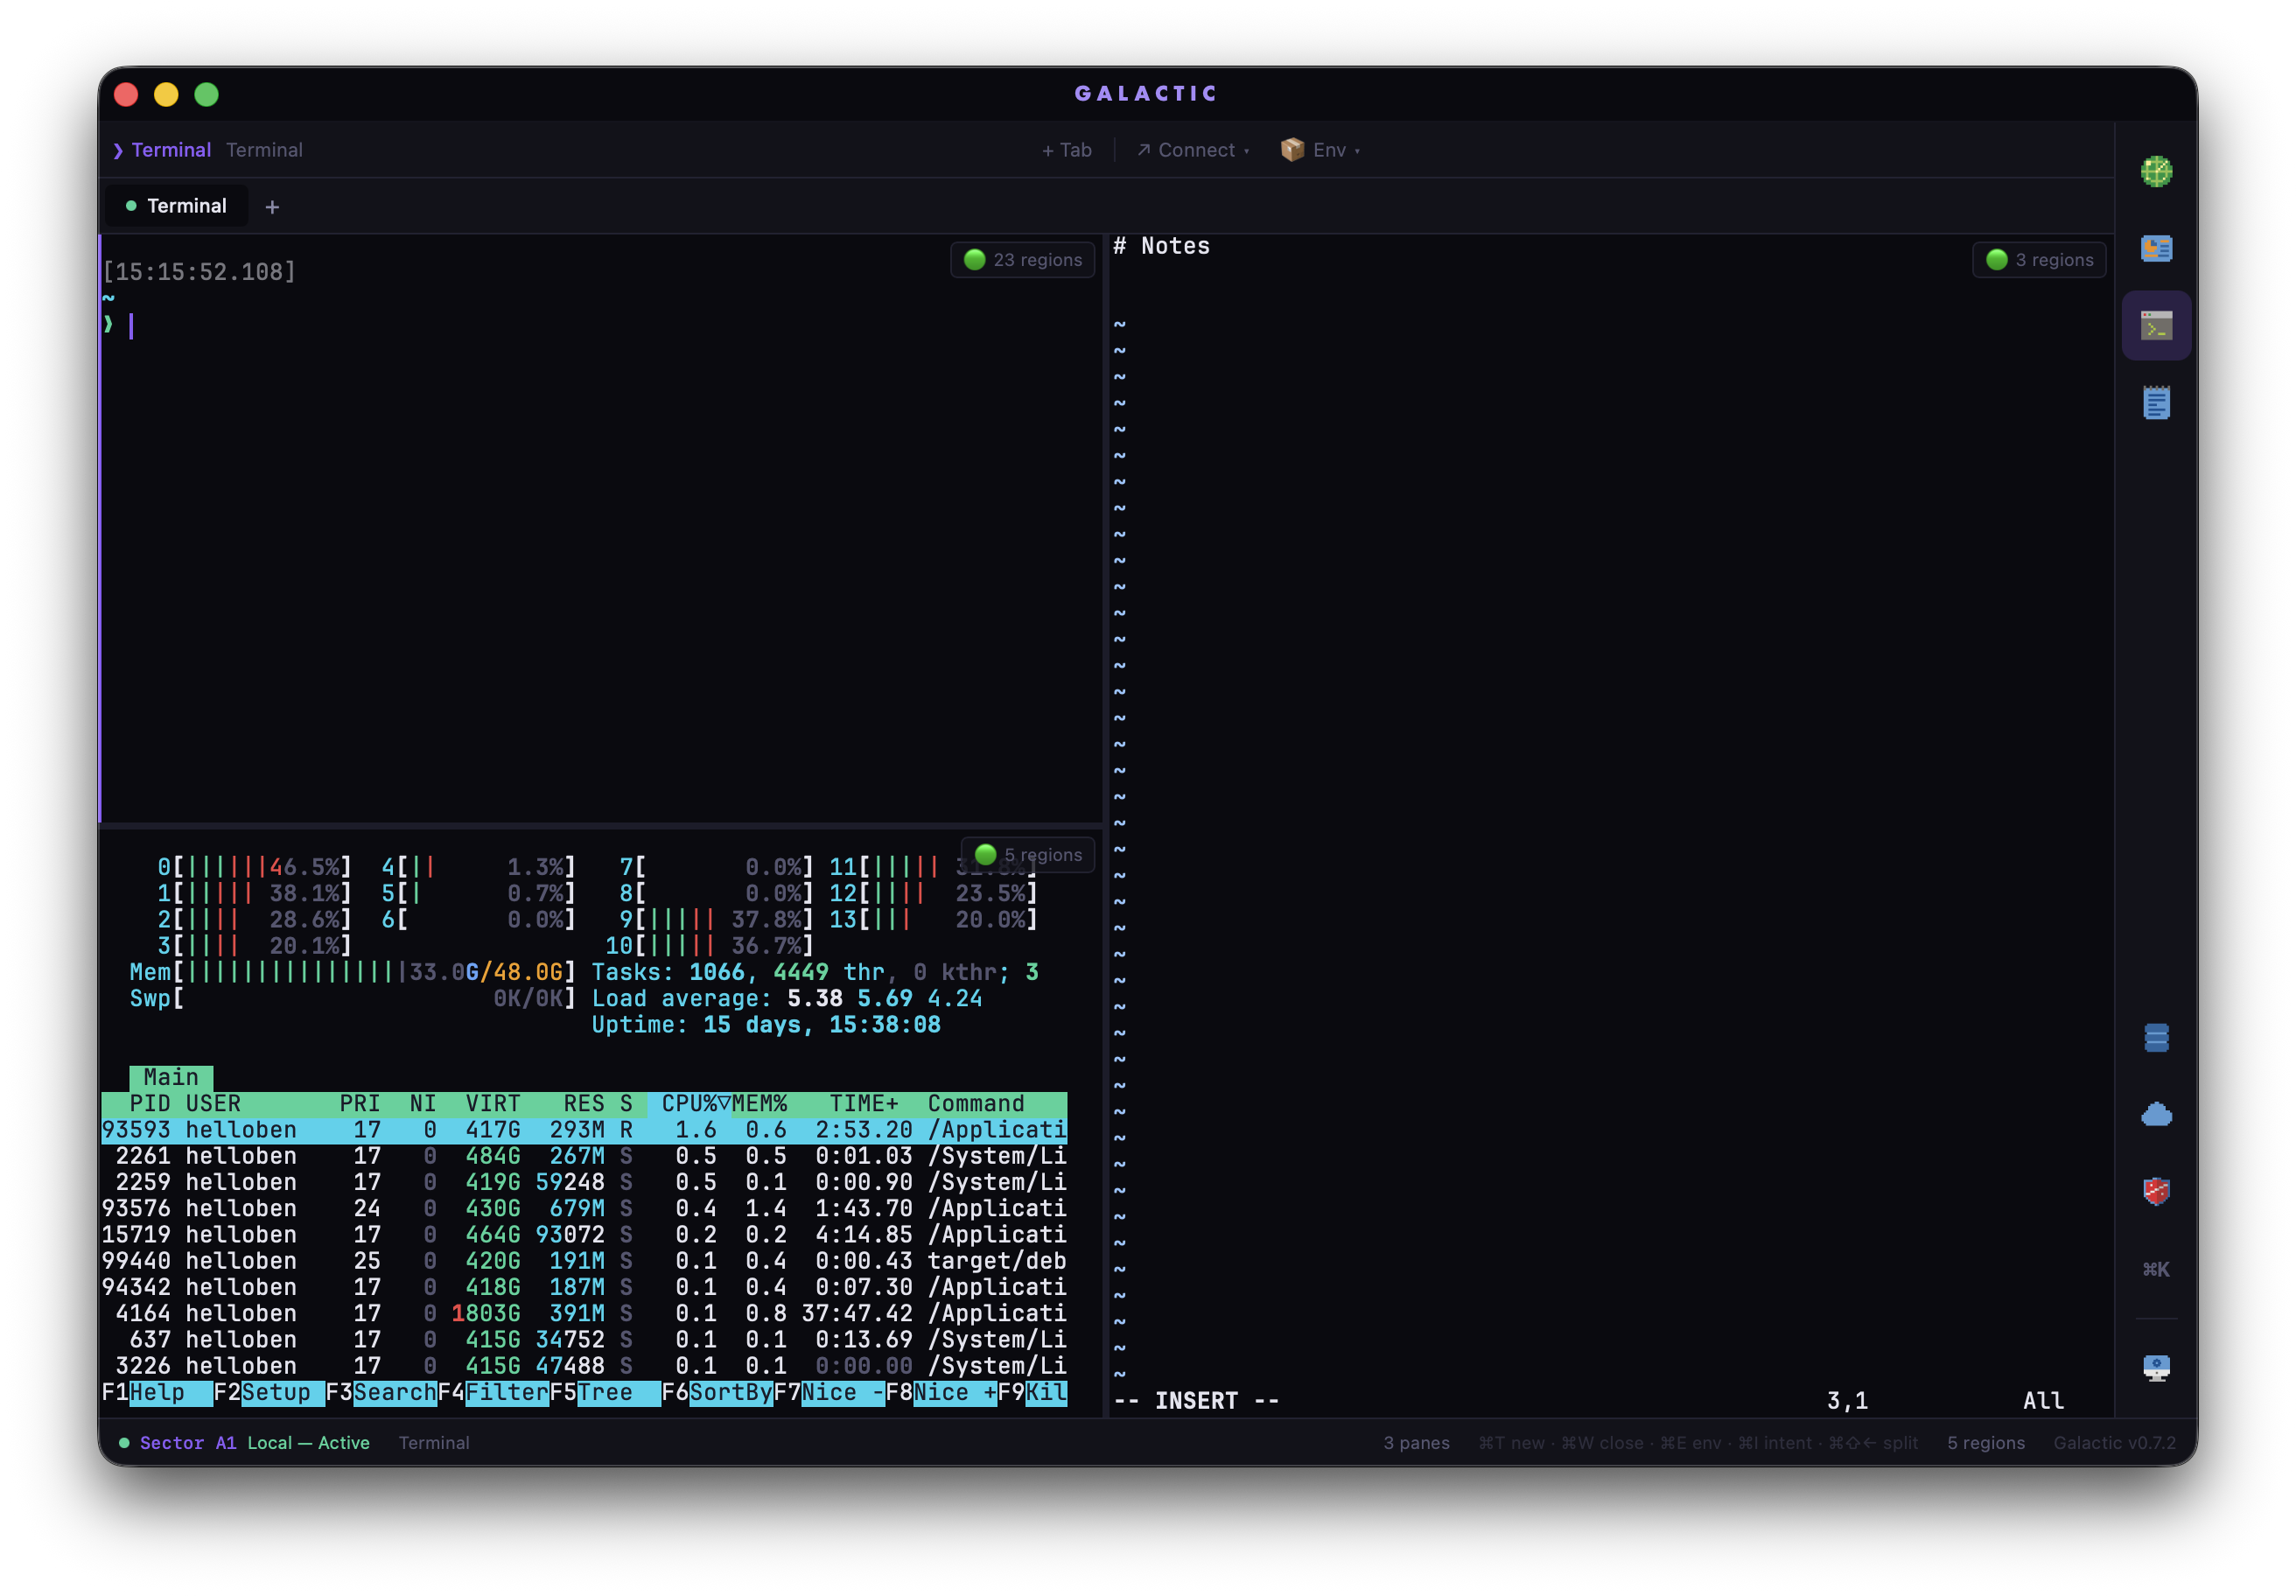The width and height of the screenshot is (2296, 1596).
Task: Select the terminal icon in sidebar
Action: (x=2155, y=326)
